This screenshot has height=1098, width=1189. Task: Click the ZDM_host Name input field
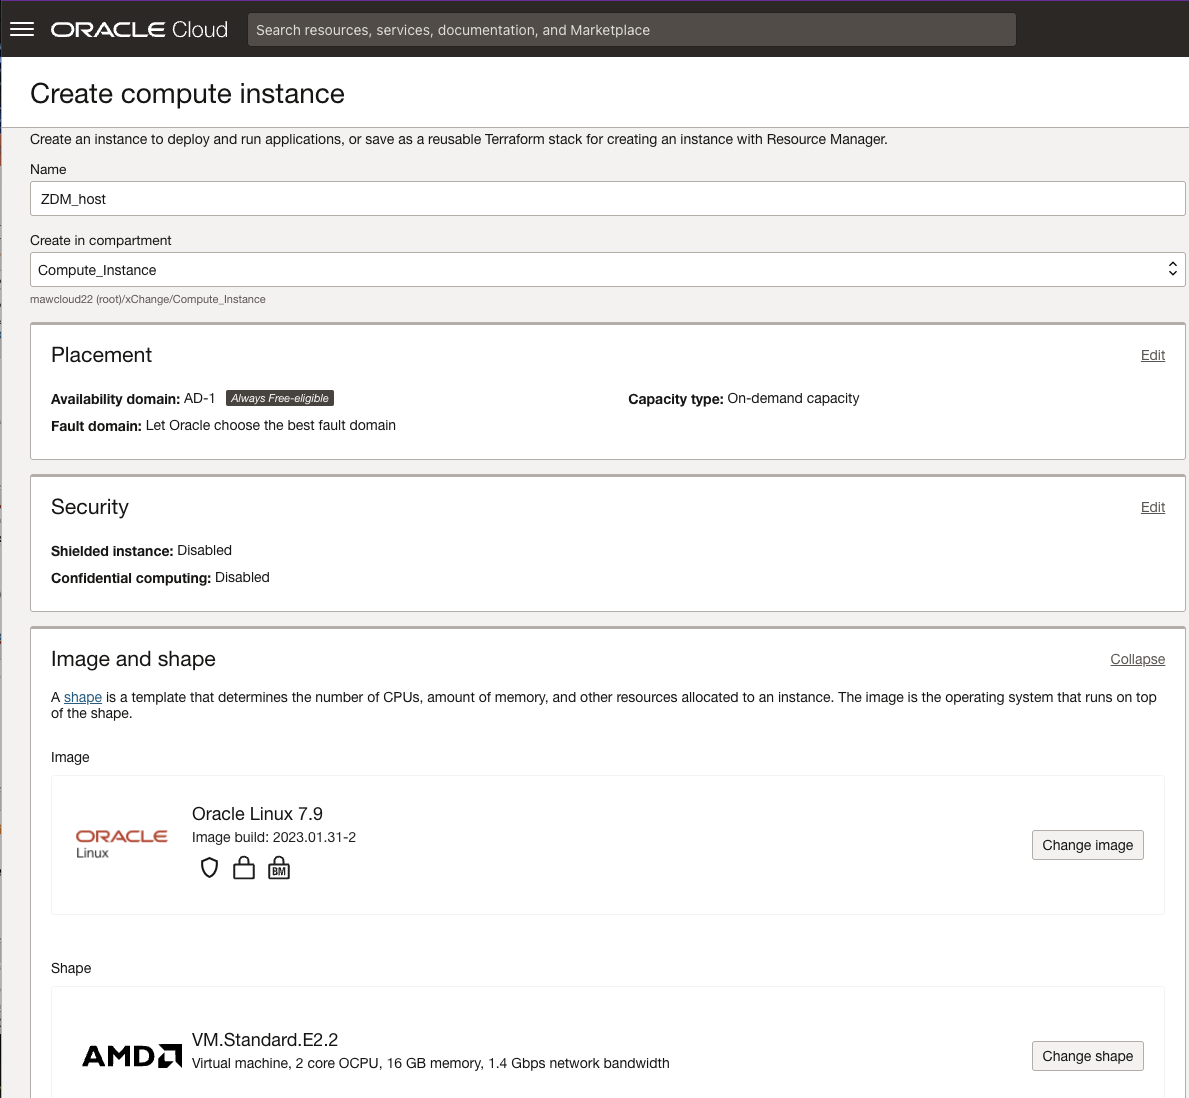coord(607,199)
